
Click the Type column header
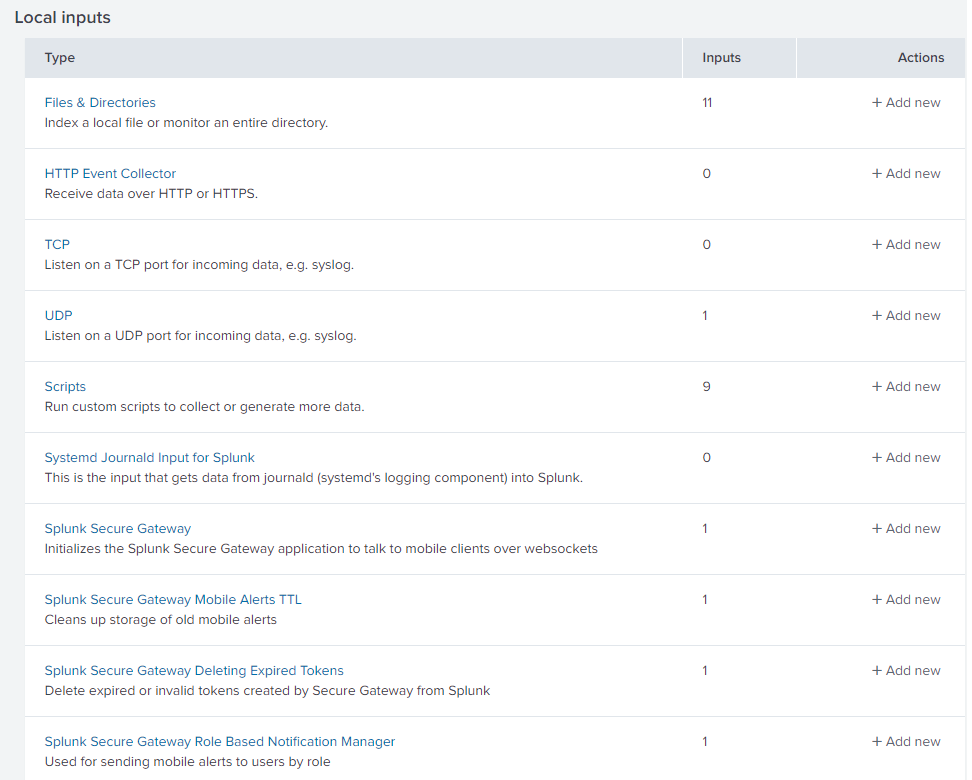[x=59, y=57]
